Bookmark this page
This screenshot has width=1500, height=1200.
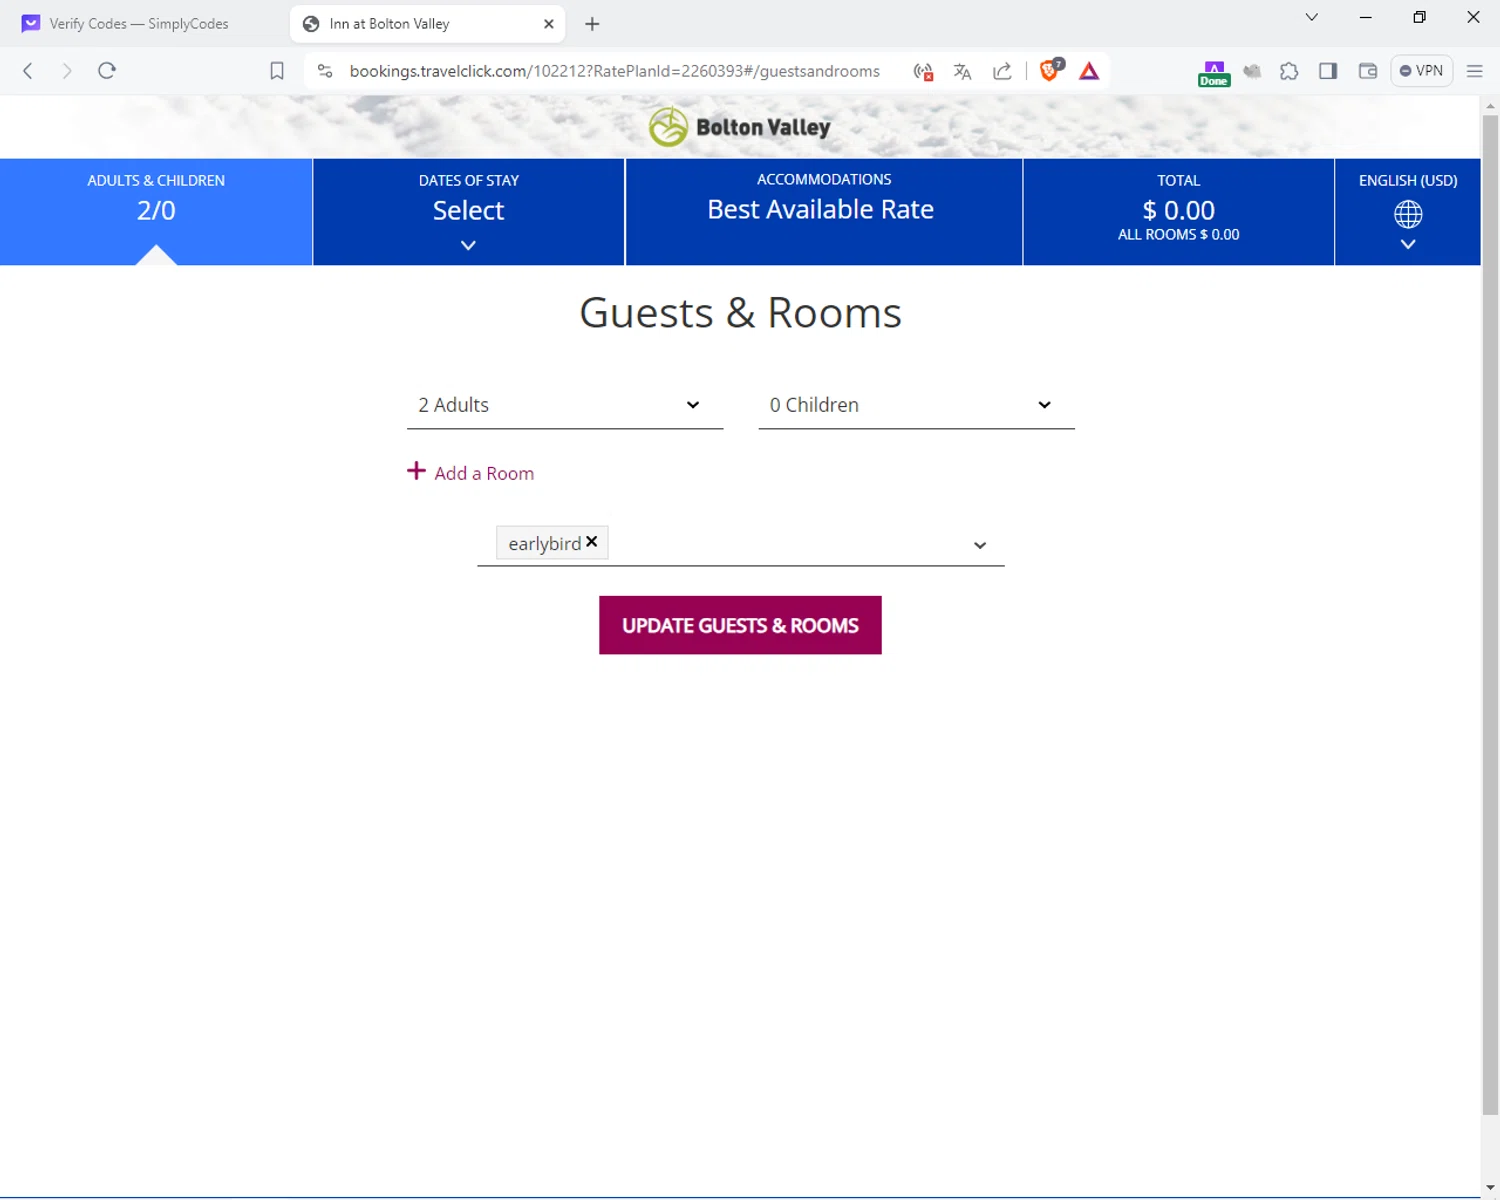277,71
